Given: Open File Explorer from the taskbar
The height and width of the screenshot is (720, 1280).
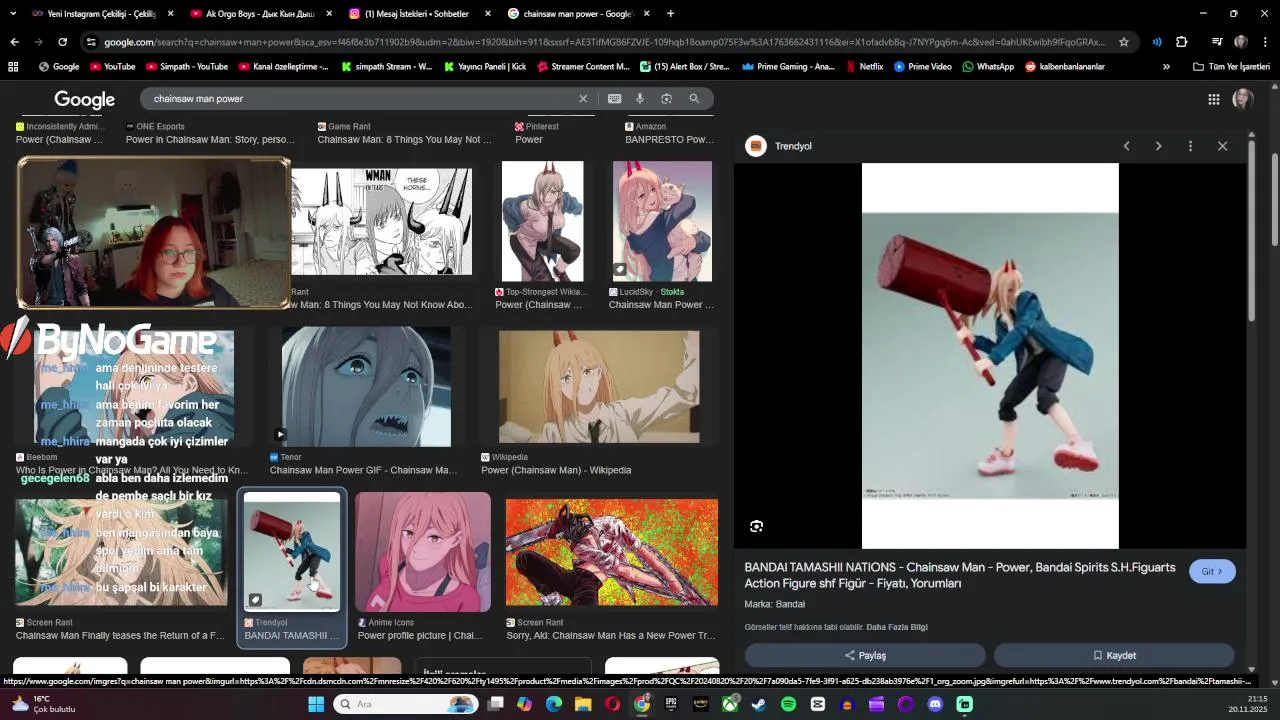Looking at the screenshot, I should coord(583,704).
